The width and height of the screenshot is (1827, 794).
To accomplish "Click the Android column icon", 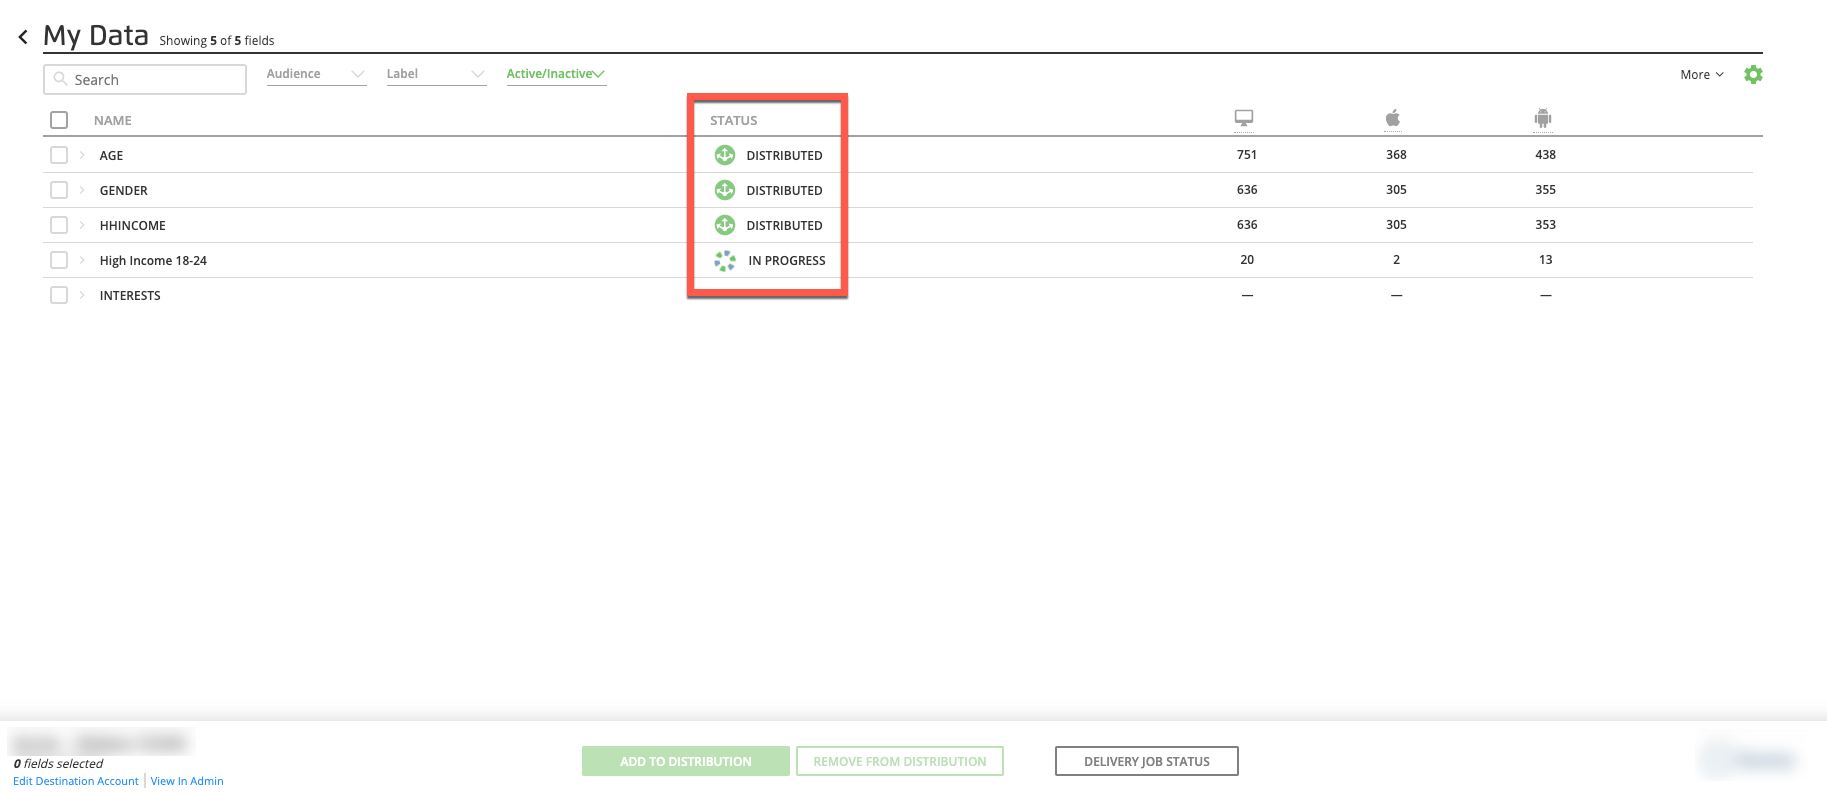I will coord(1542,118).
